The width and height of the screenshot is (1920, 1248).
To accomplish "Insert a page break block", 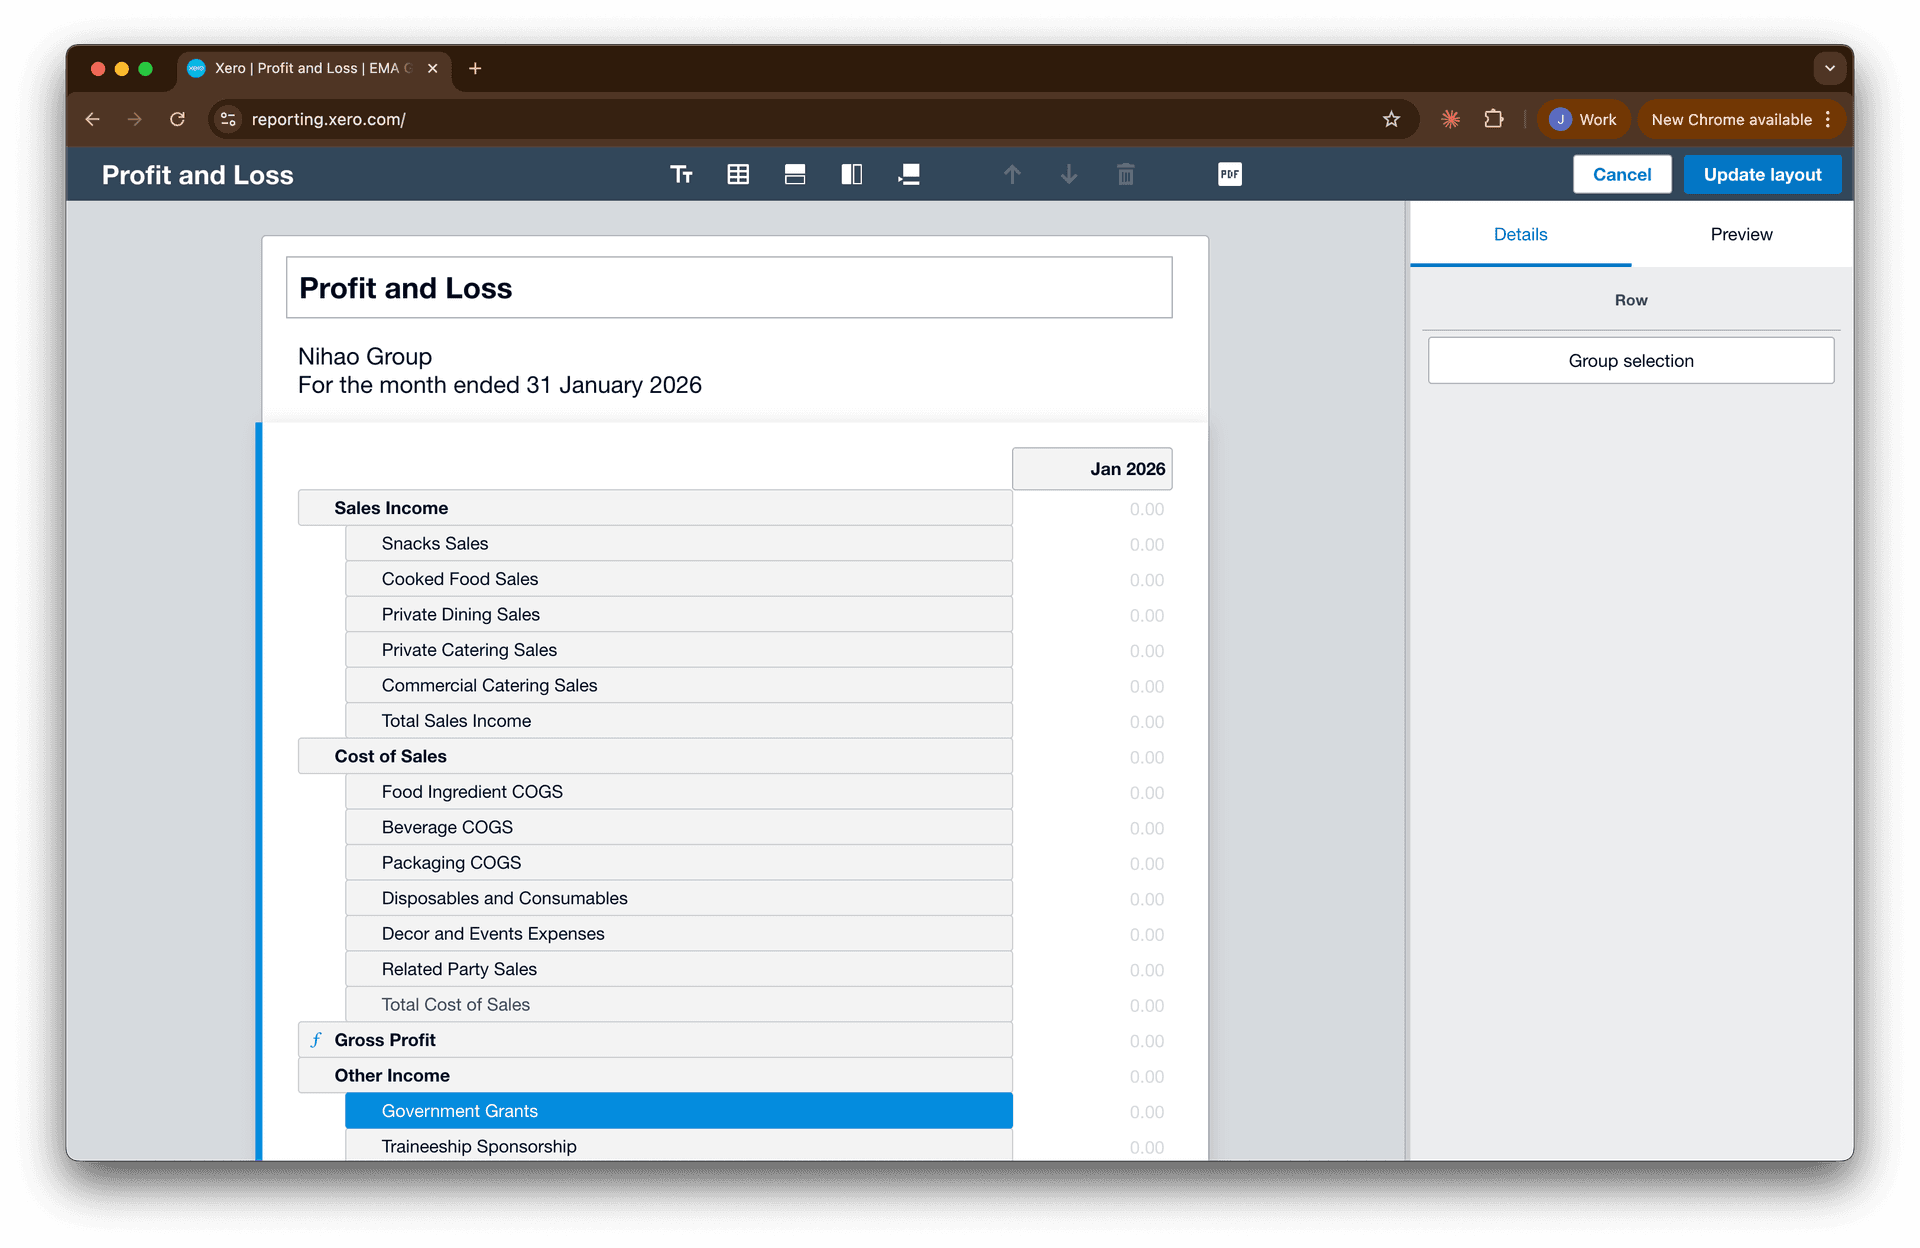I will (909, 174).
